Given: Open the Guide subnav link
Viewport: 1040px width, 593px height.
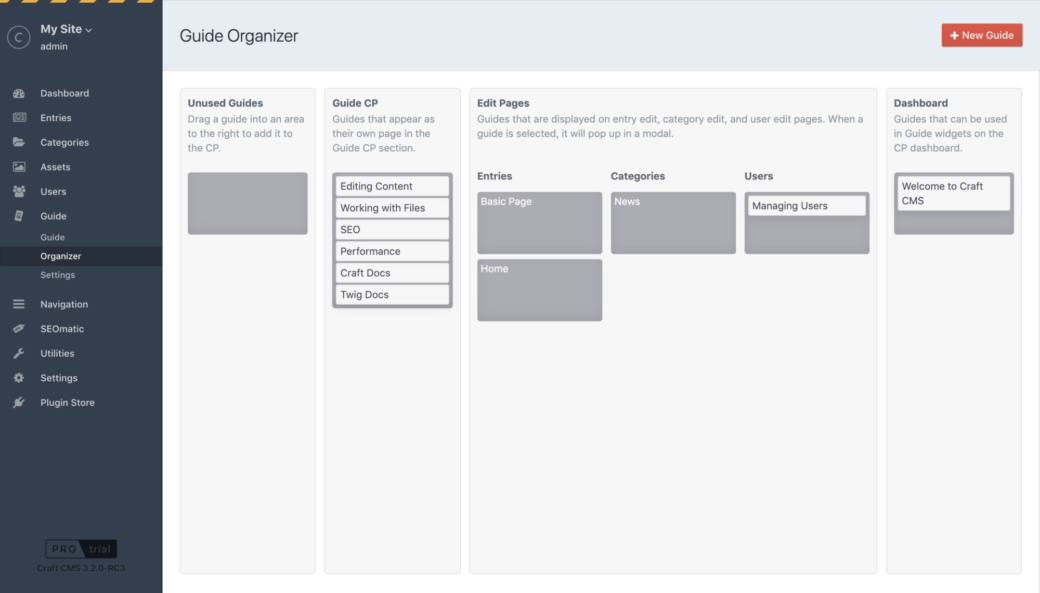Looking at the screenshot, I should point(52,237).
